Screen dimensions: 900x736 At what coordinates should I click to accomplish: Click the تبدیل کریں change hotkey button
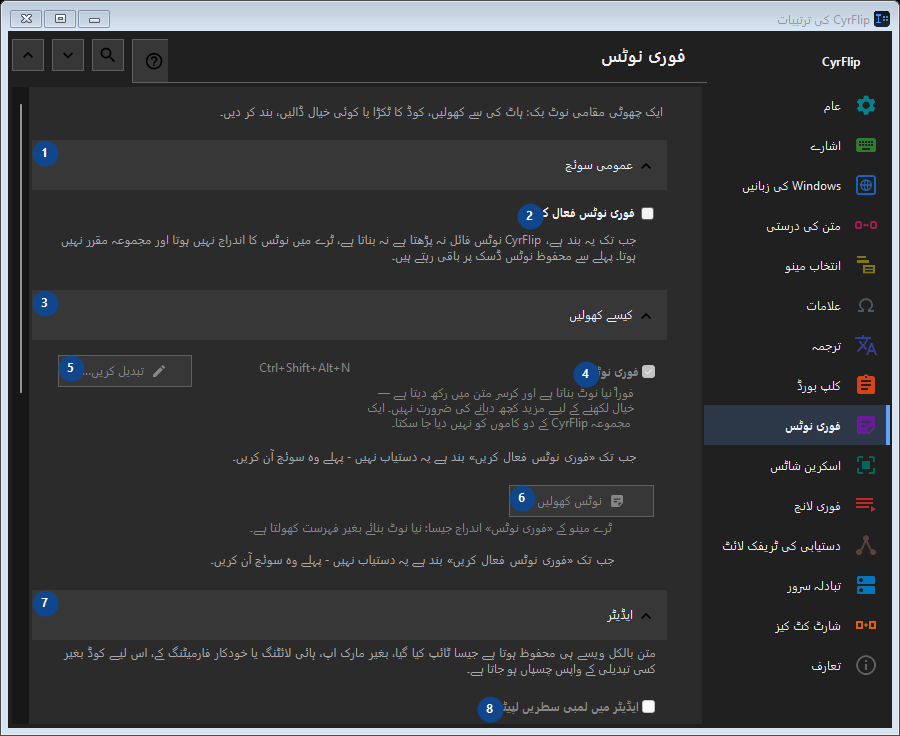point(125,371)
